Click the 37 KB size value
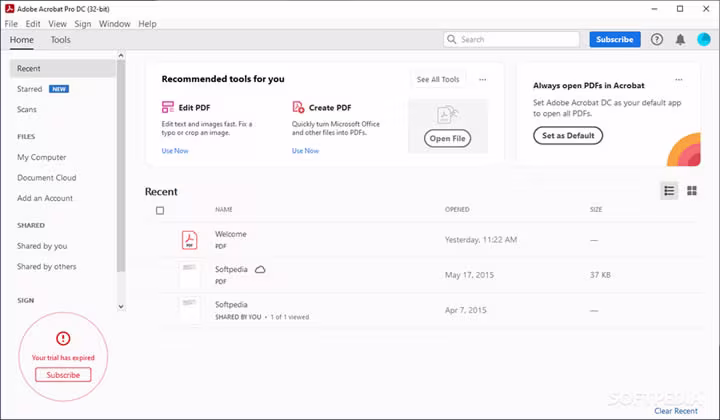This screenshot has width=720, height=420. [600, 275]
